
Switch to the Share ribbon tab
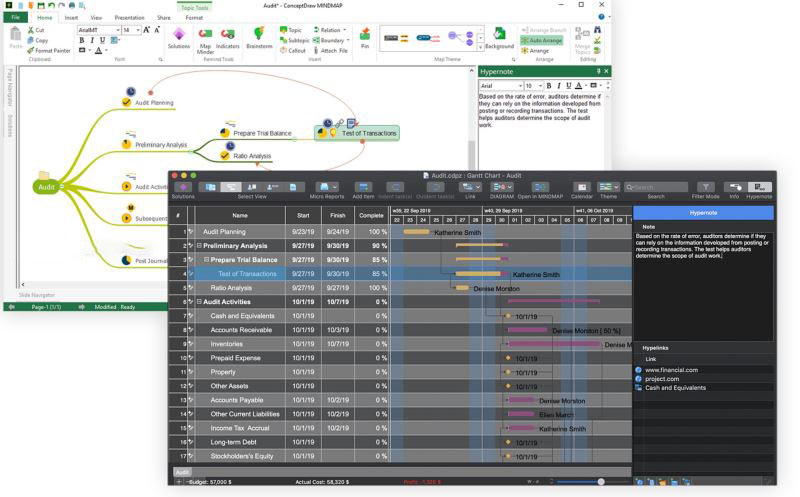point(164,17)
